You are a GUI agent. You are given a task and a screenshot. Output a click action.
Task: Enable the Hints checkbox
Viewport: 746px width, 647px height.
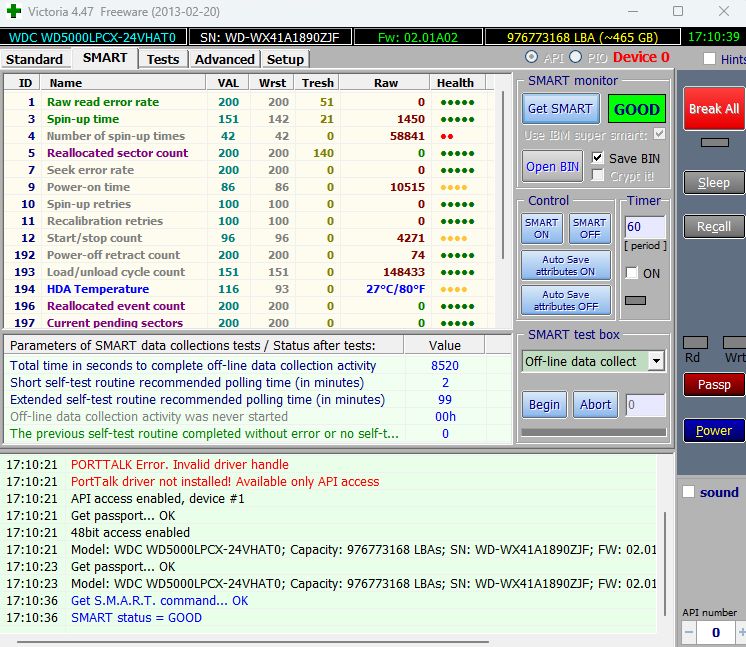click(x=709, y=59)
